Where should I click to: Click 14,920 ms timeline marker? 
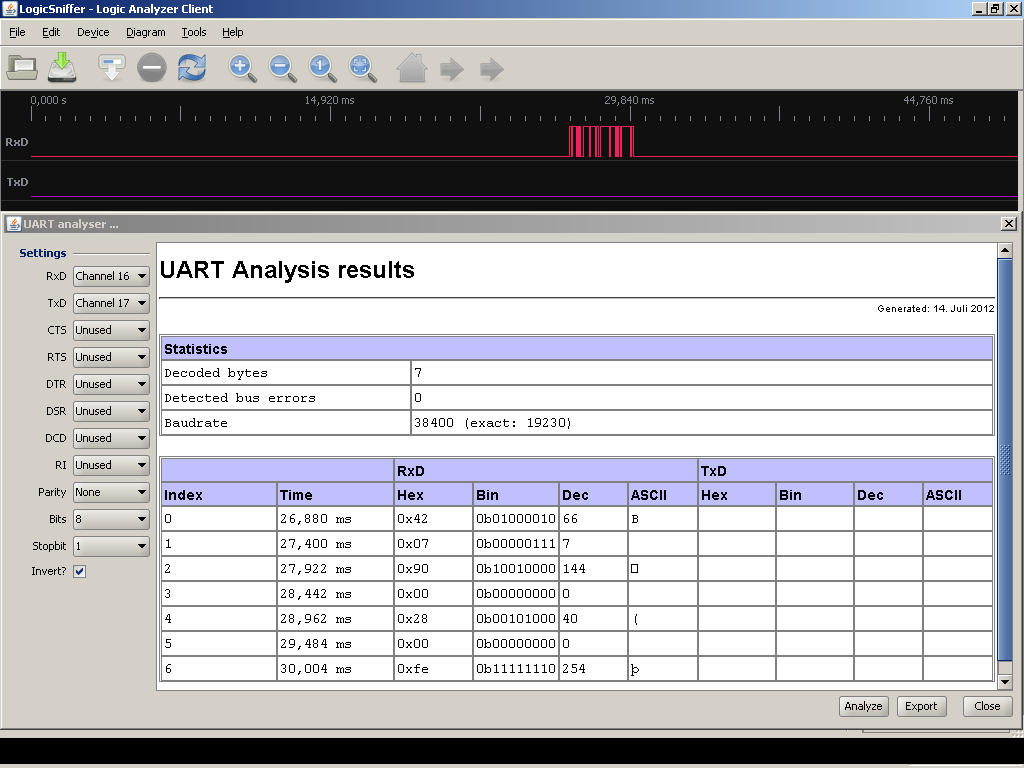[x=330, y=100]
